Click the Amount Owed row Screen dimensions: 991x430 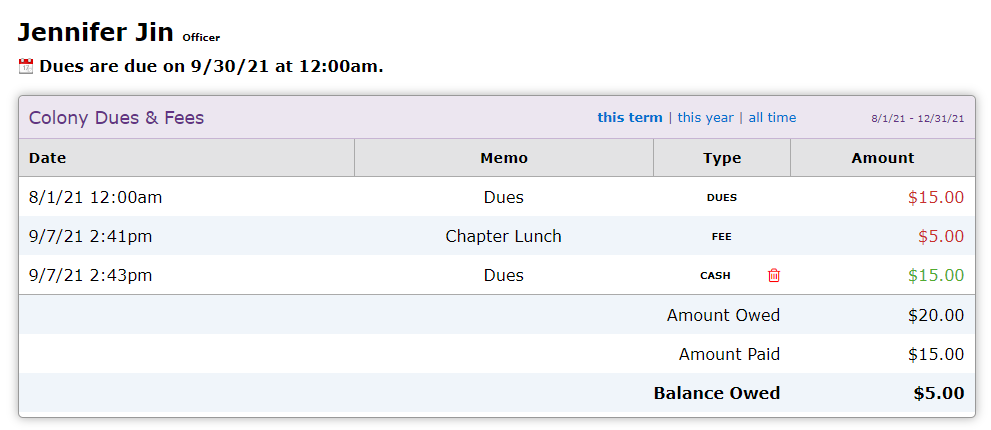(x=497, y=314)
